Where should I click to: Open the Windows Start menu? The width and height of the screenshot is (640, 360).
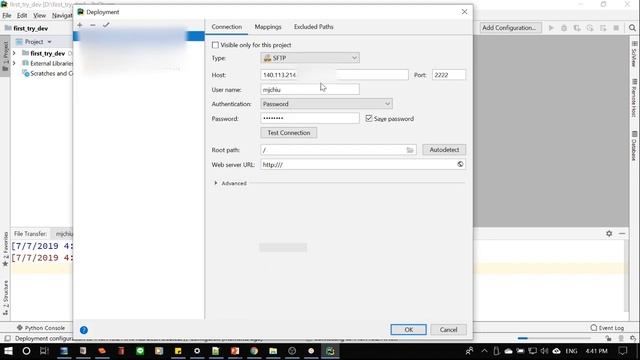coord(8,351)
